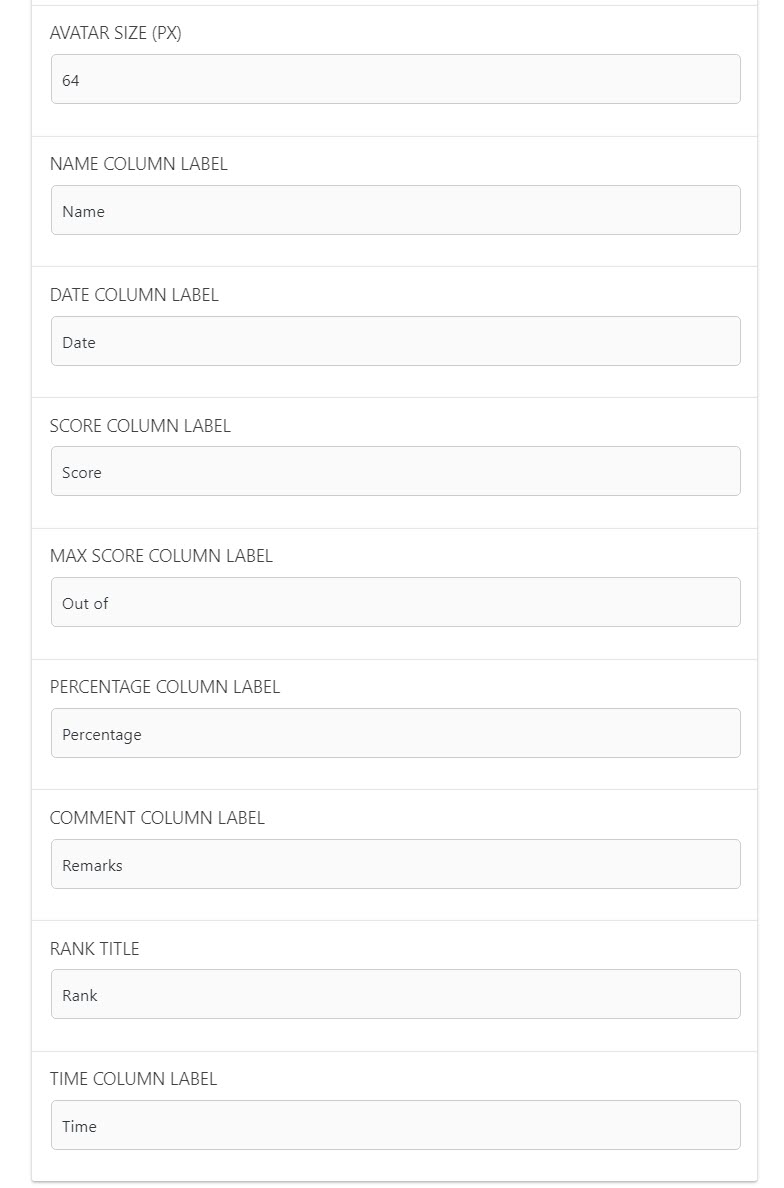Click into the Name Column Label field
The image size is (784, 1188).
click(x=395, y=210)
